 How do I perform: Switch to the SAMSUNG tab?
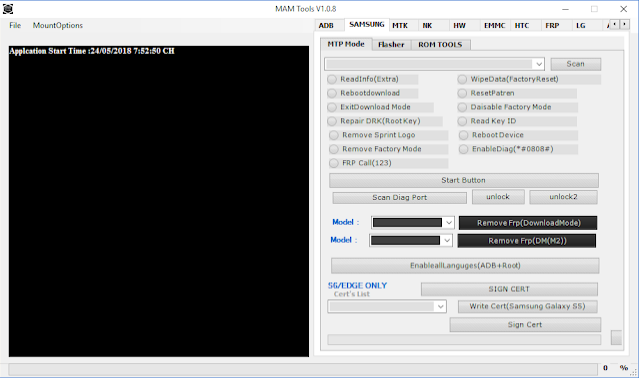point(366,25)
